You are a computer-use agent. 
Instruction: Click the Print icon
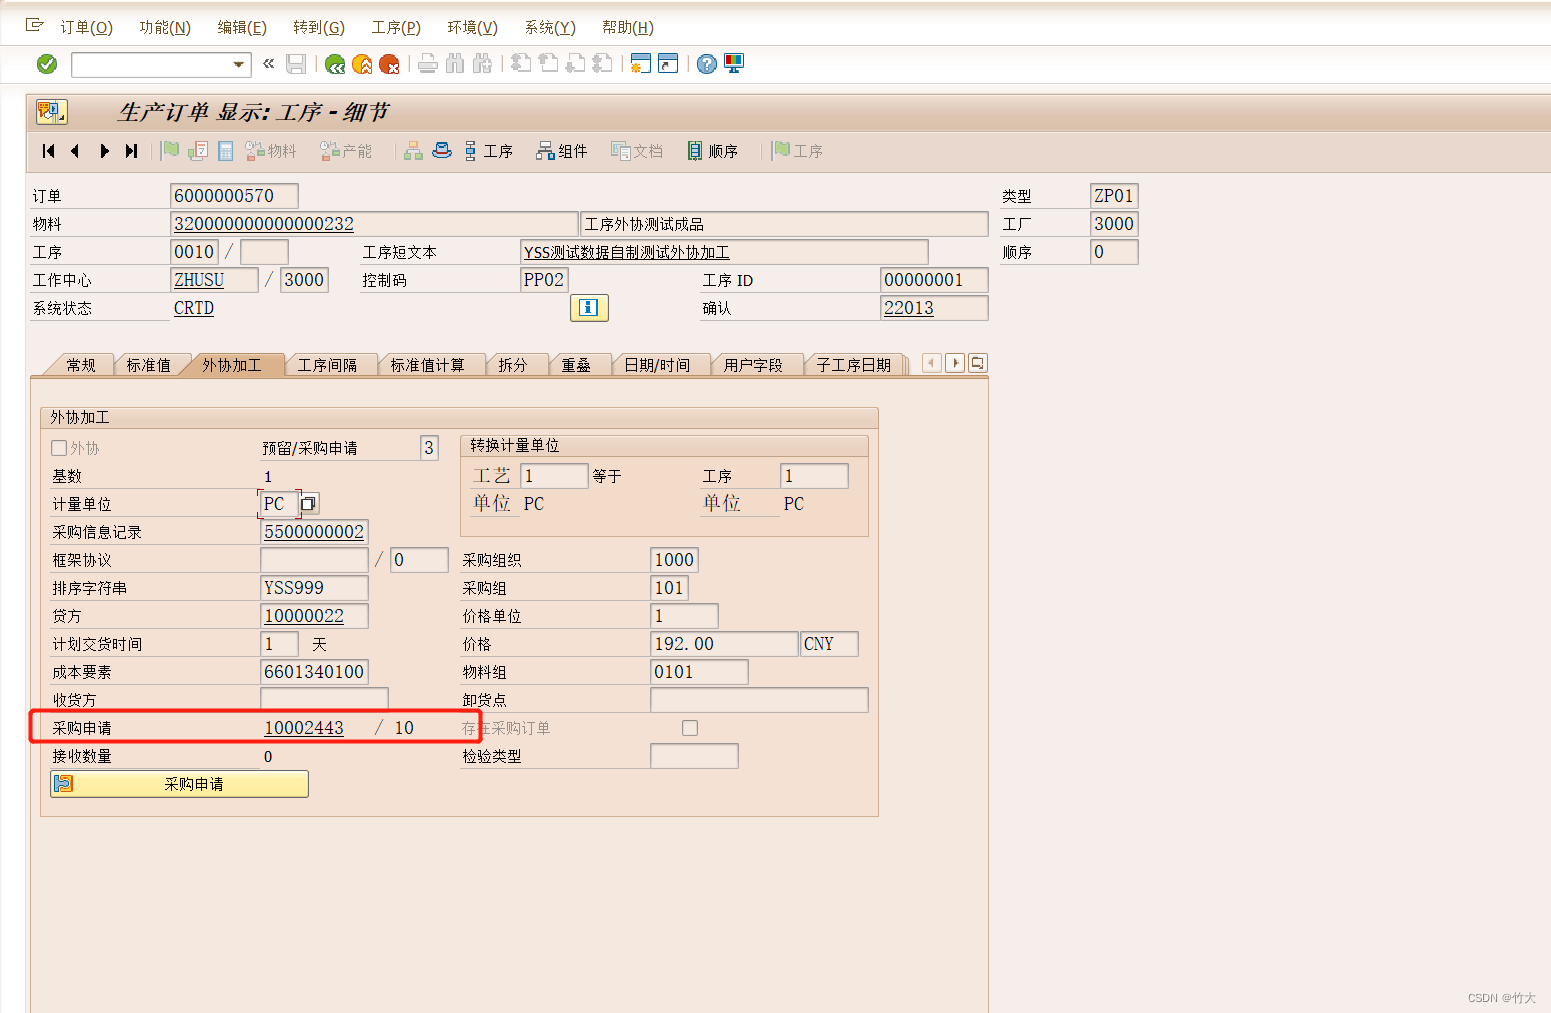point(428,64)
